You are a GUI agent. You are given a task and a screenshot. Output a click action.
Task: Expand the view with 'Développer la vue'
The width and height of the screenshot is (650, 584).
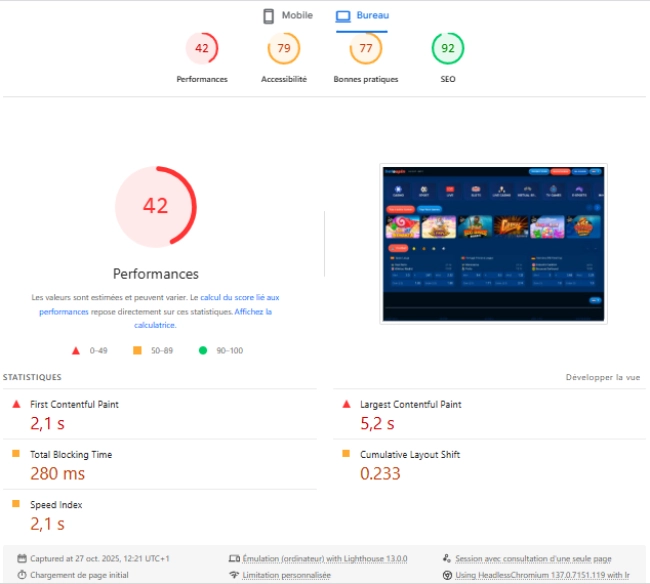(603, 378)
